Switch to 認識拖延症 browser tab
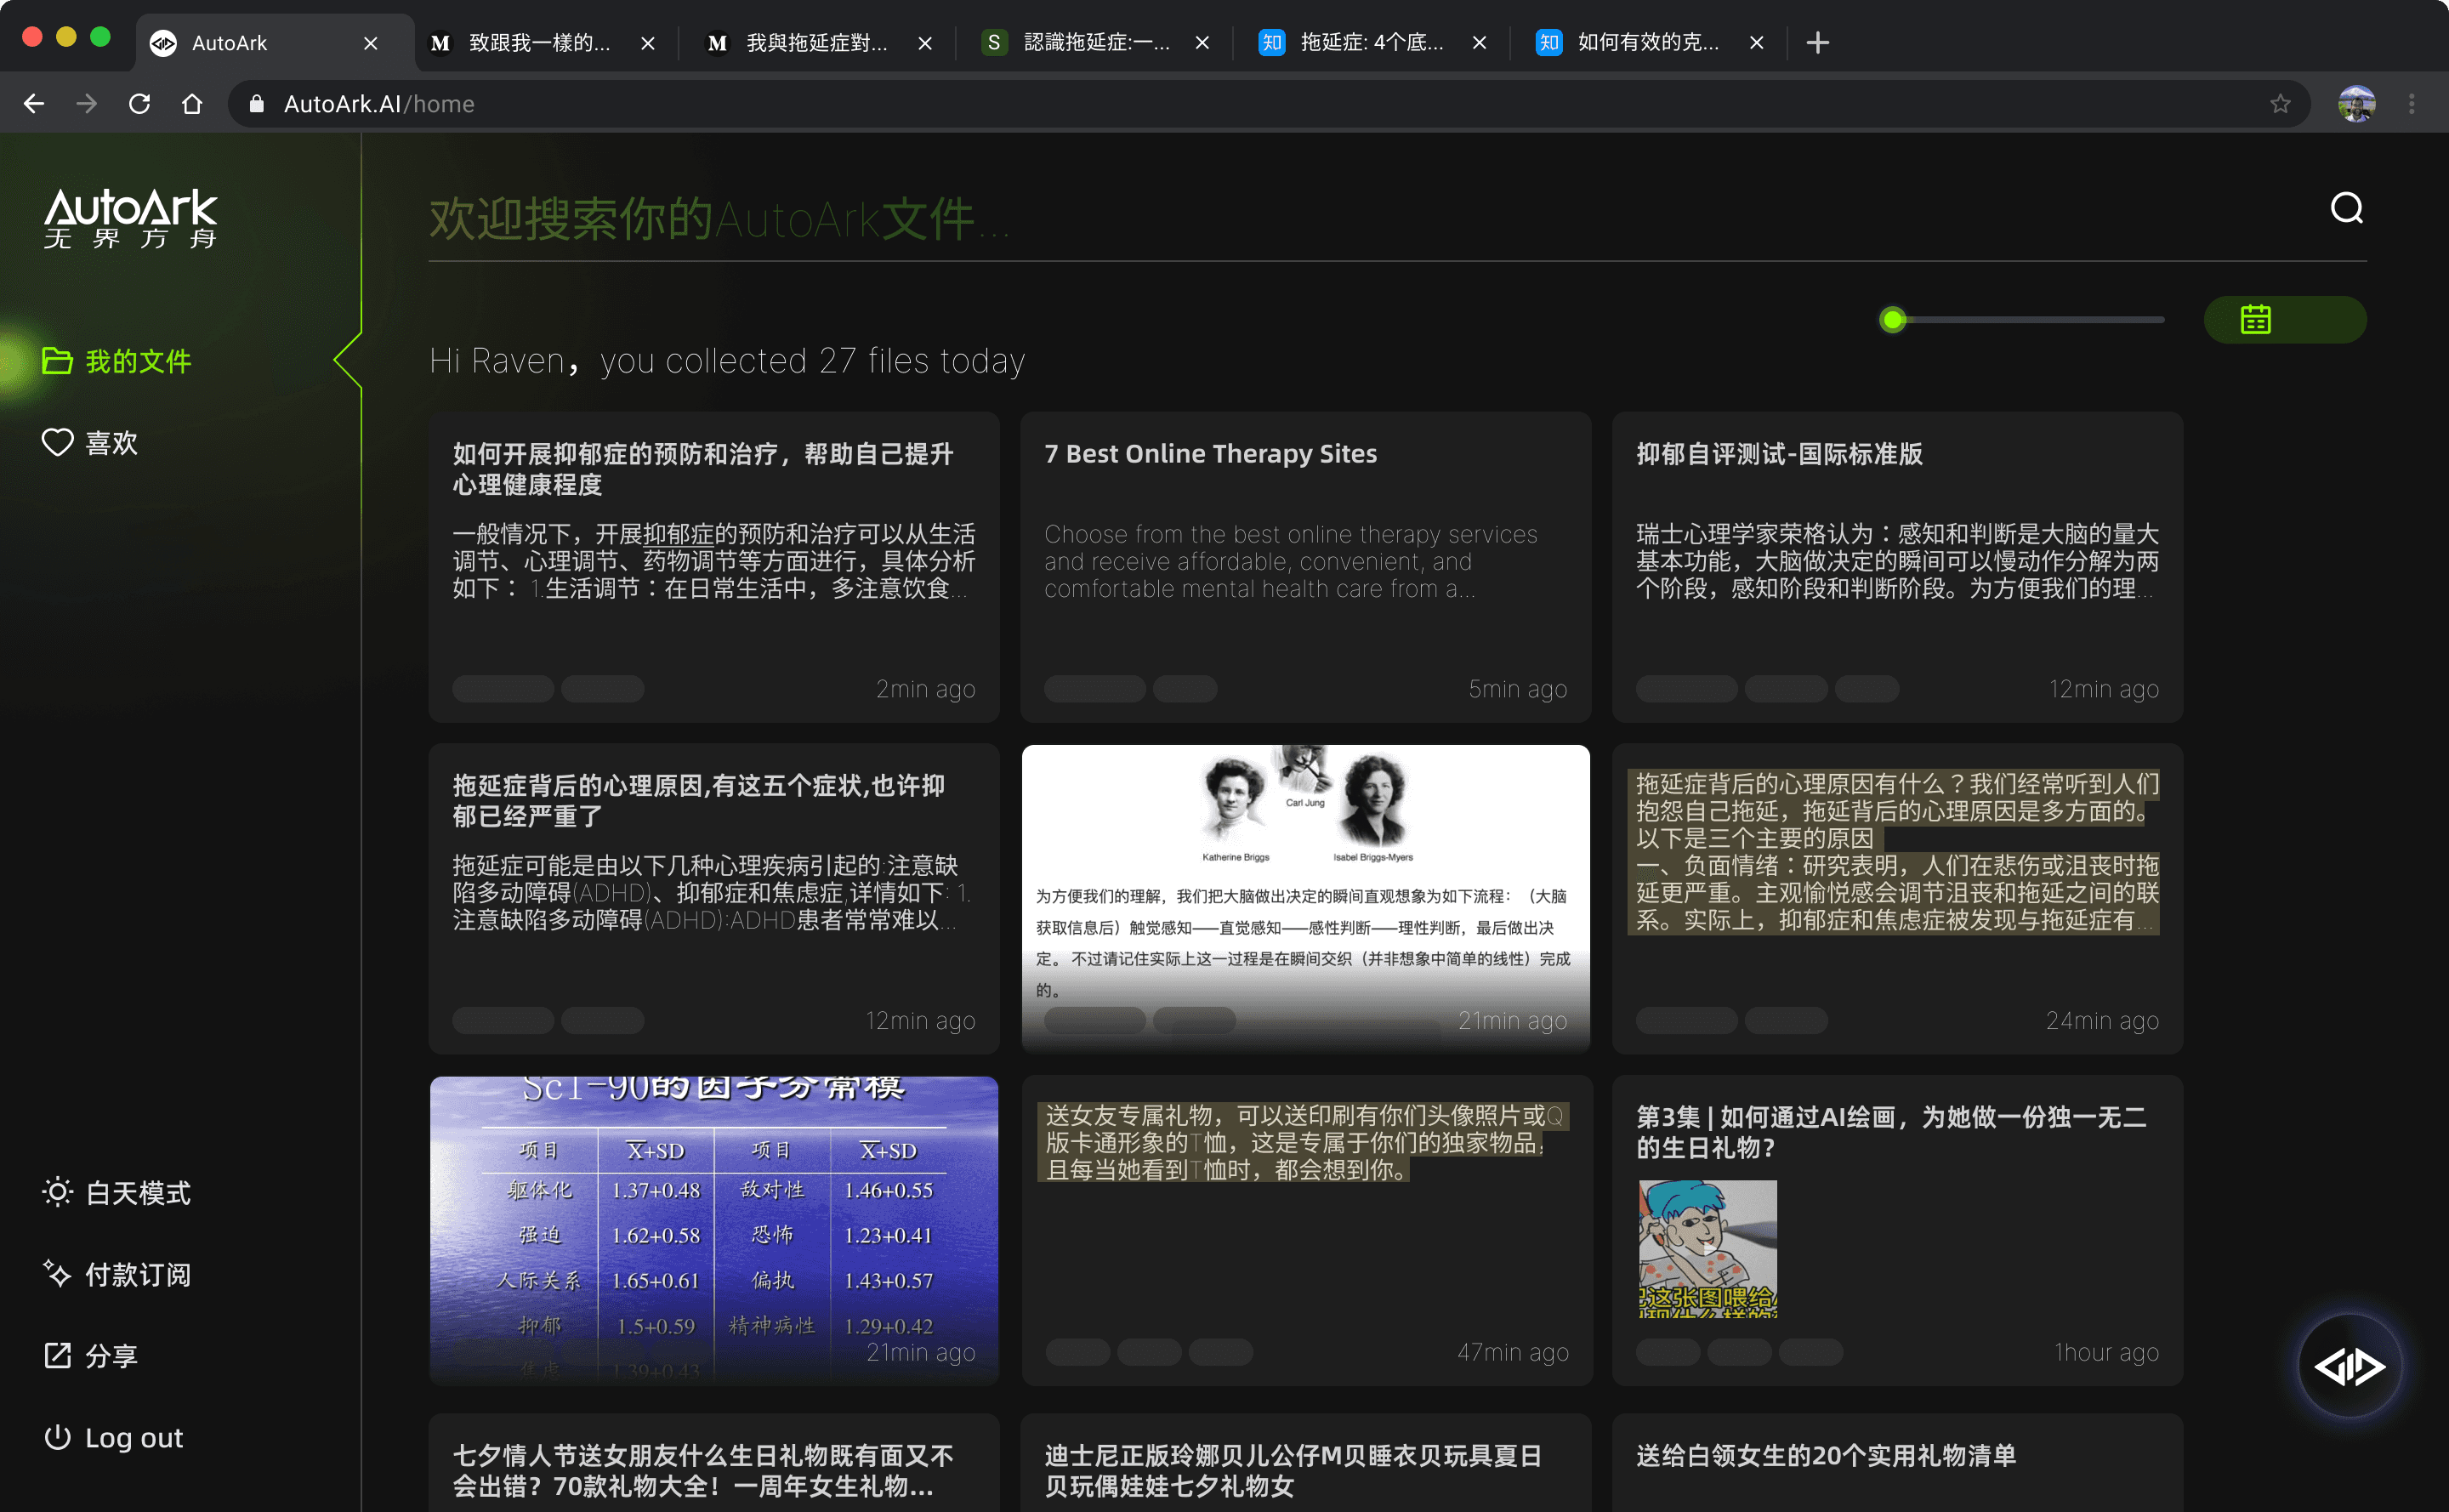Image resolution: width=2449 pixels, height=1512 pixels. pyautogui.click(x=1095, y=43)
